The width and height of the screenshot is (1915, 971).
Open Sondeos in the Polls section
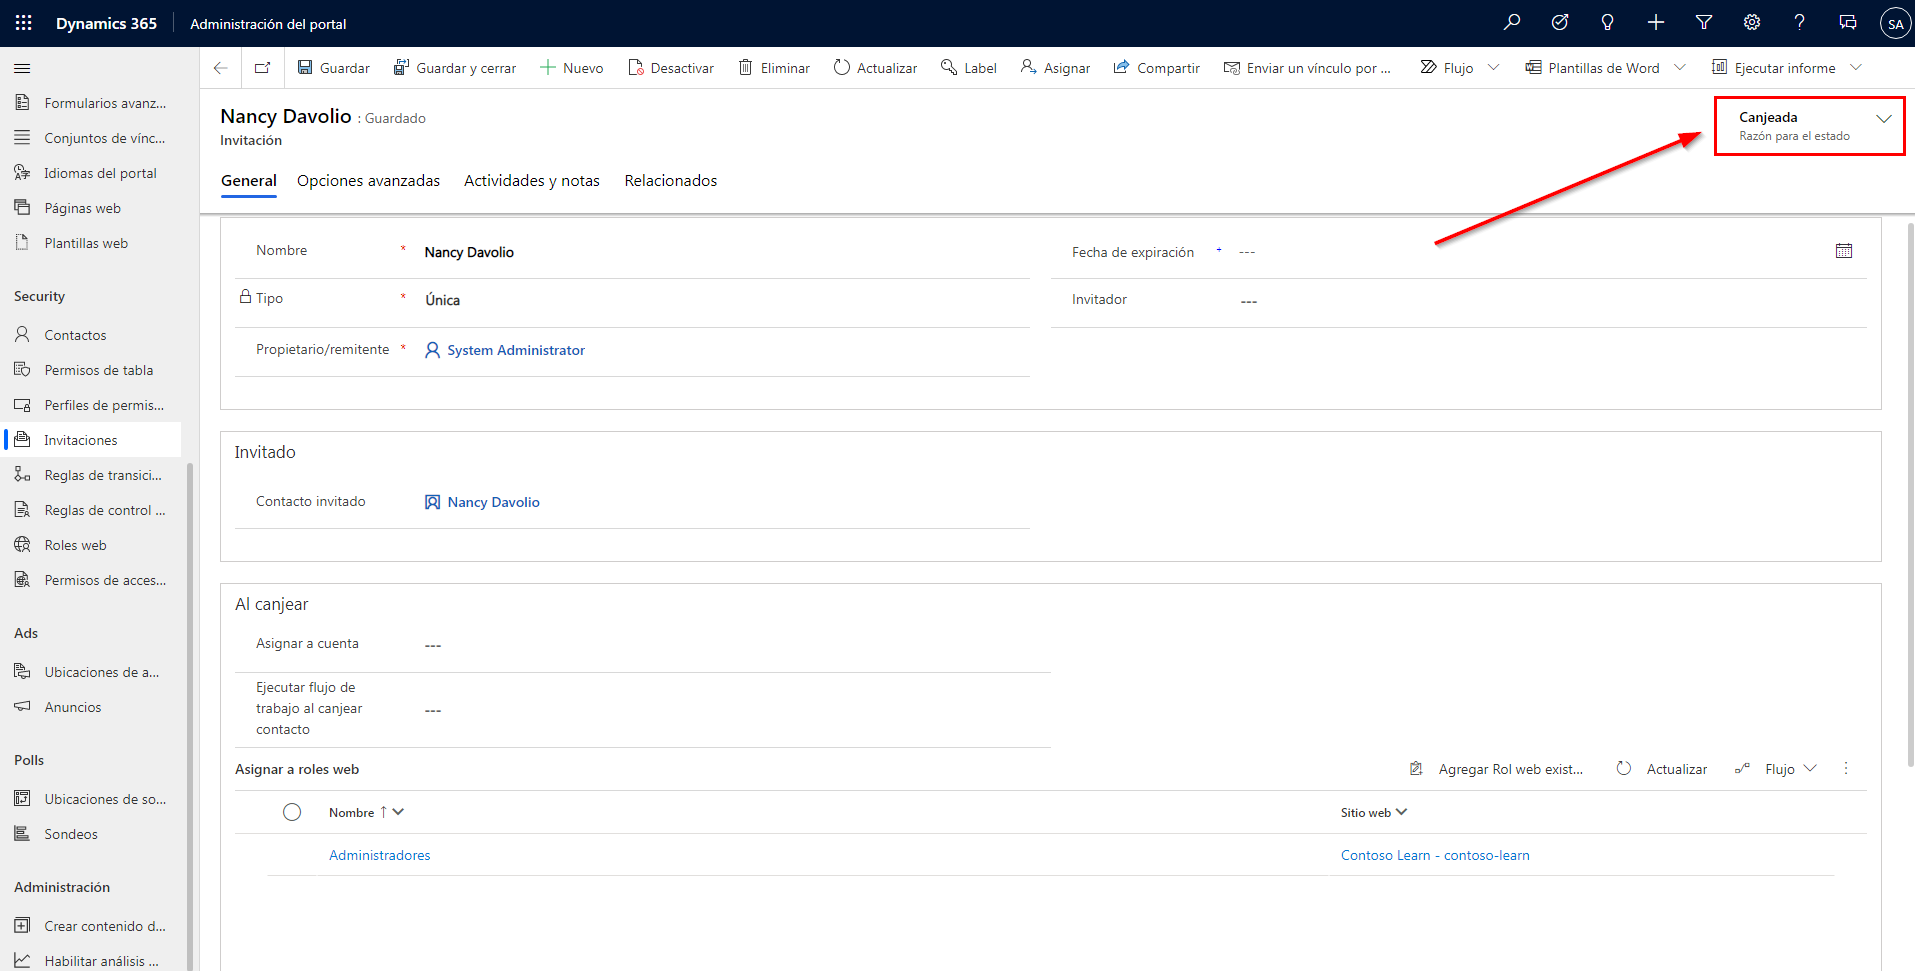pyautogui.click(x=92, y=834)
